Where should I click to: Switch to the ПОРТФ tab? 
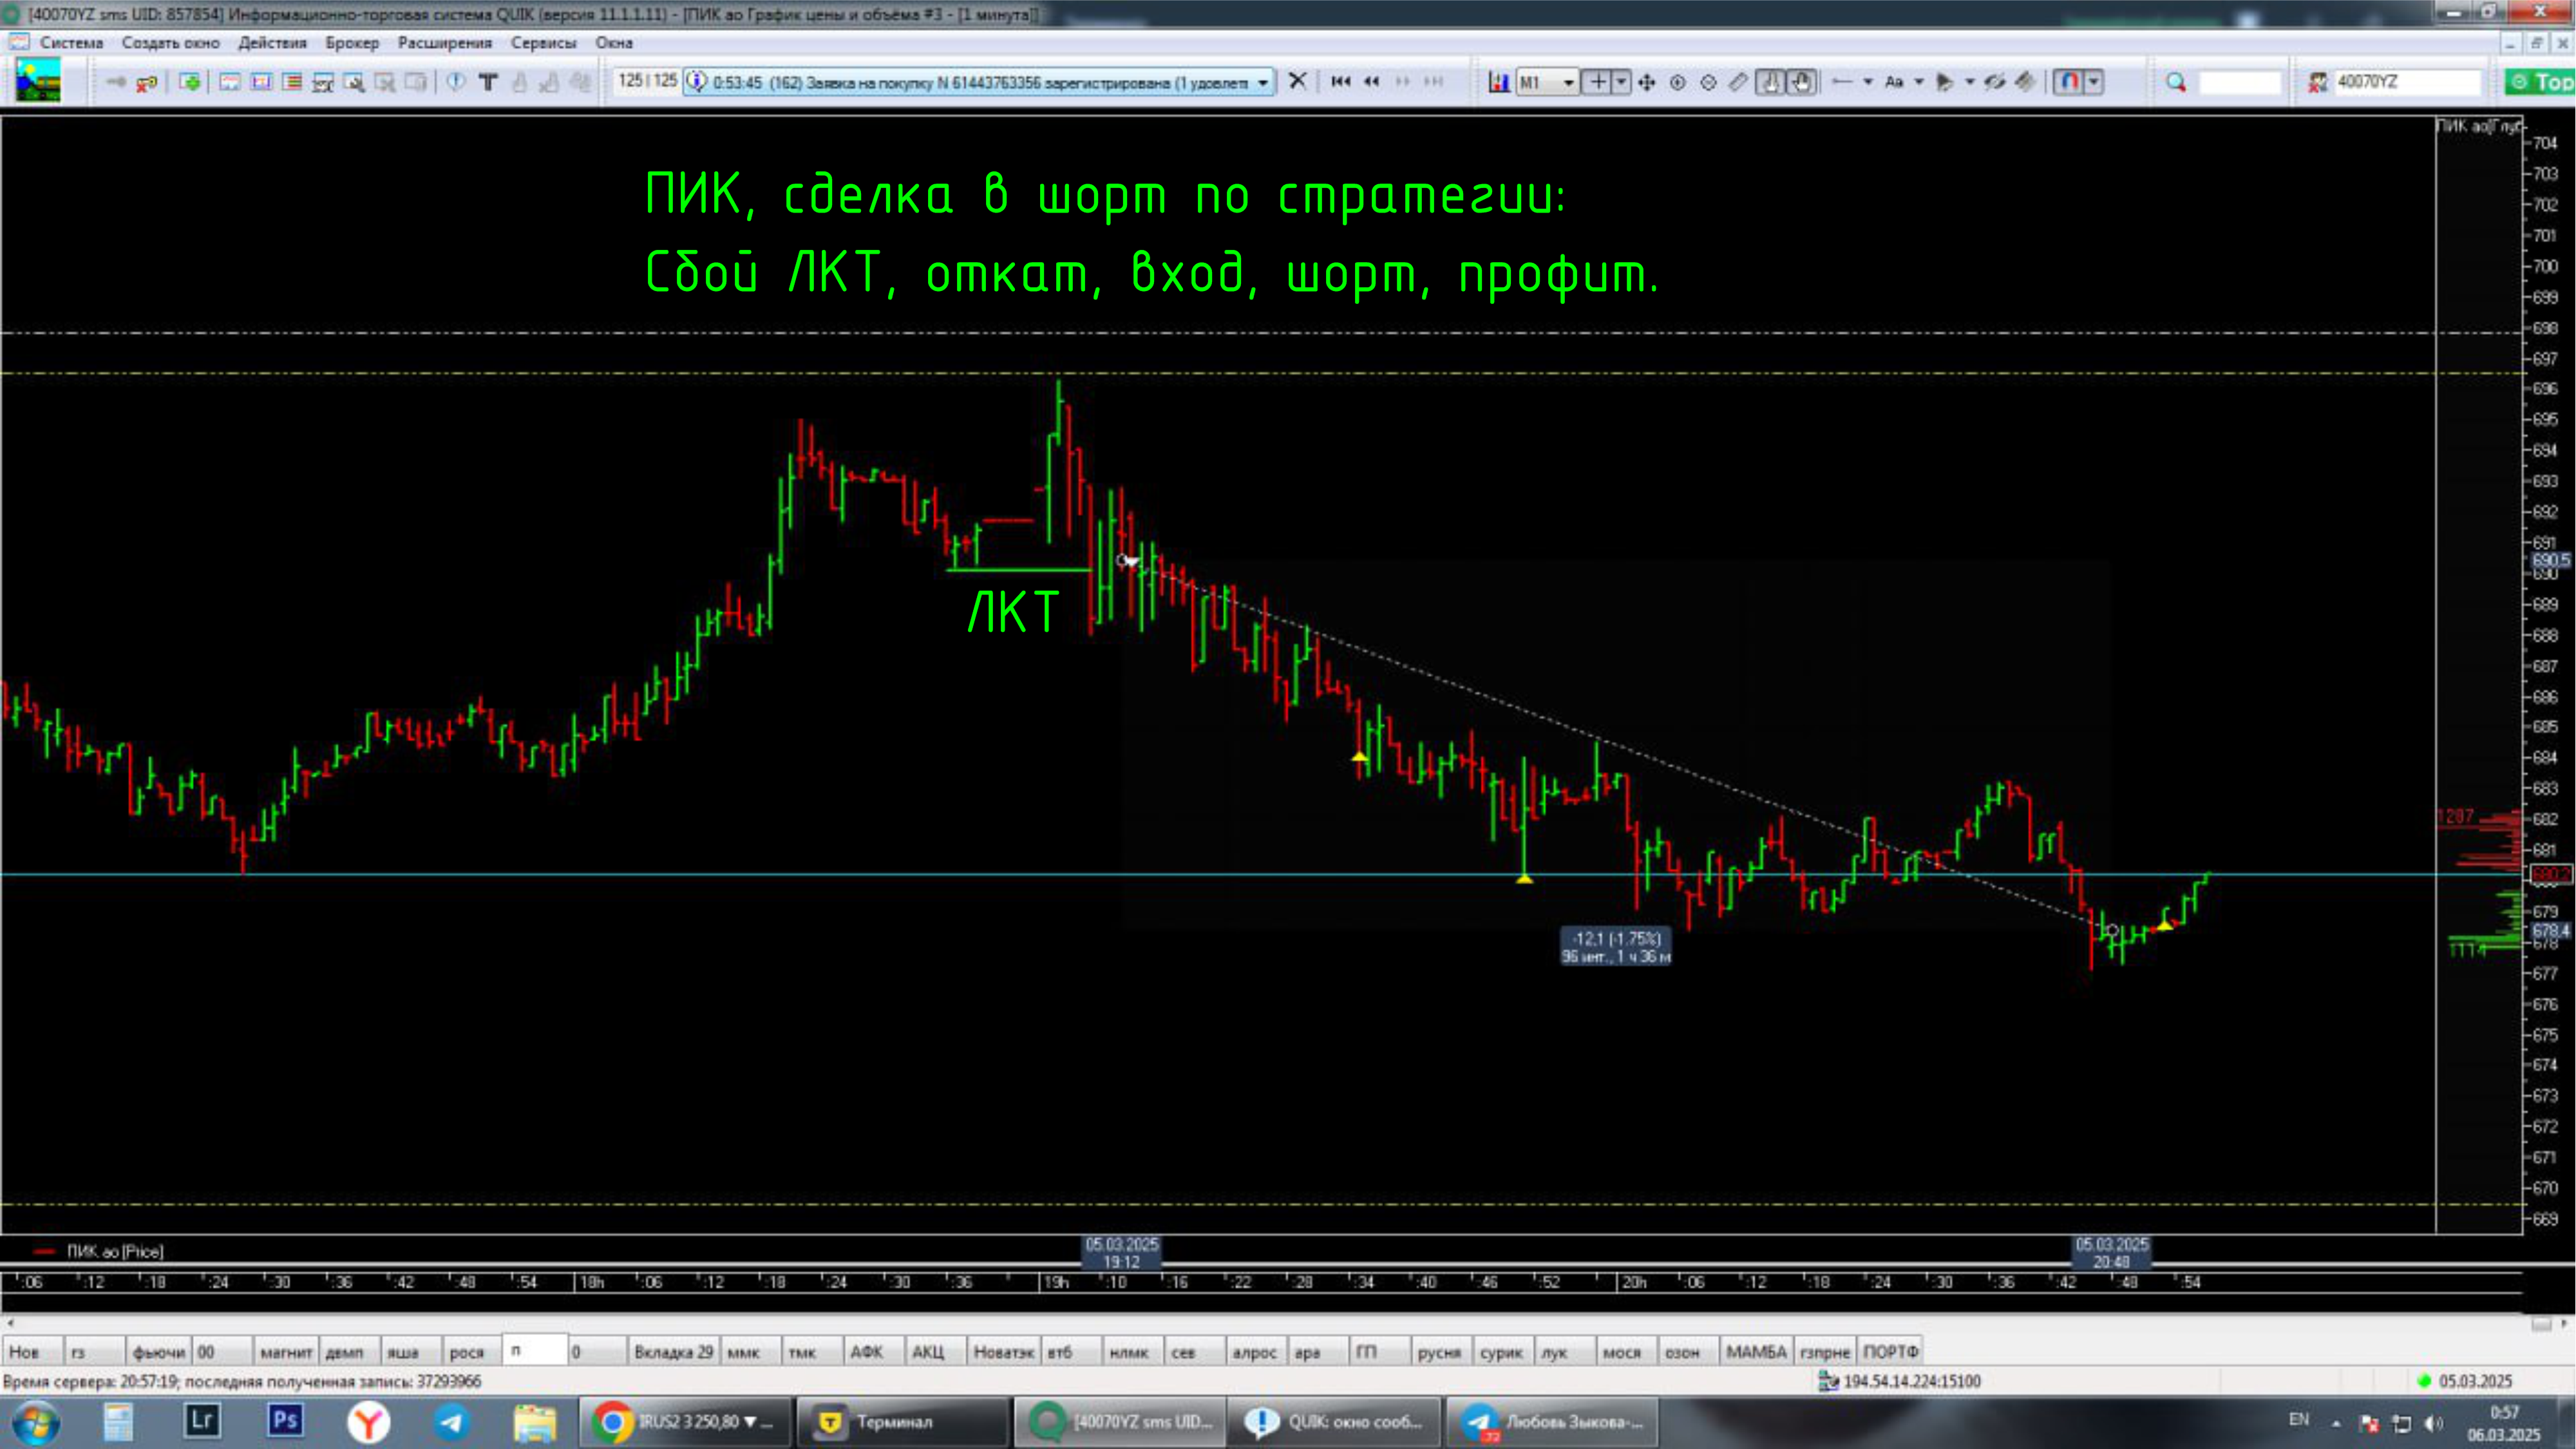point(1890,1352)
